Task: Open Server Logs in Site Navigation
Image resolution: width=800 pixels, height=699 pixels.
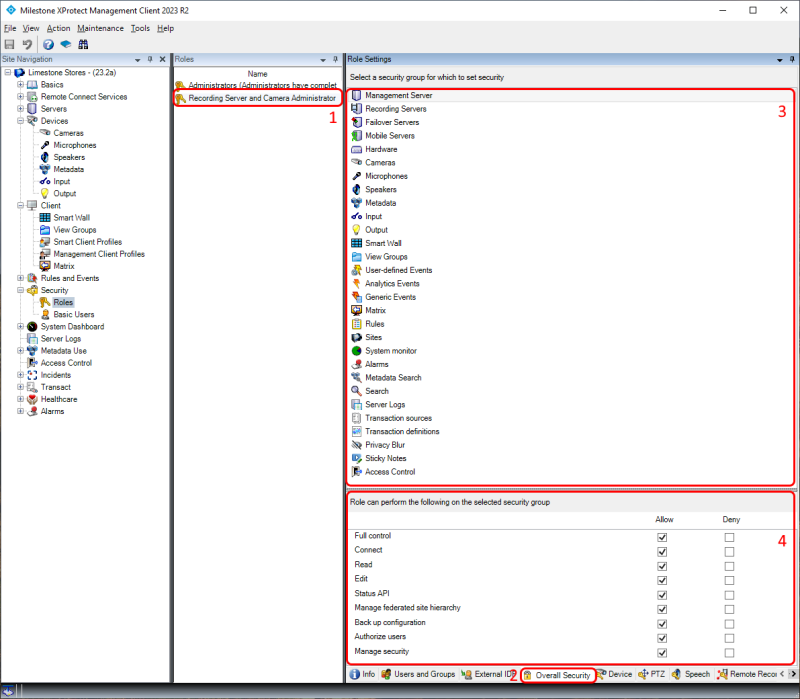Action: coord(61,339)
